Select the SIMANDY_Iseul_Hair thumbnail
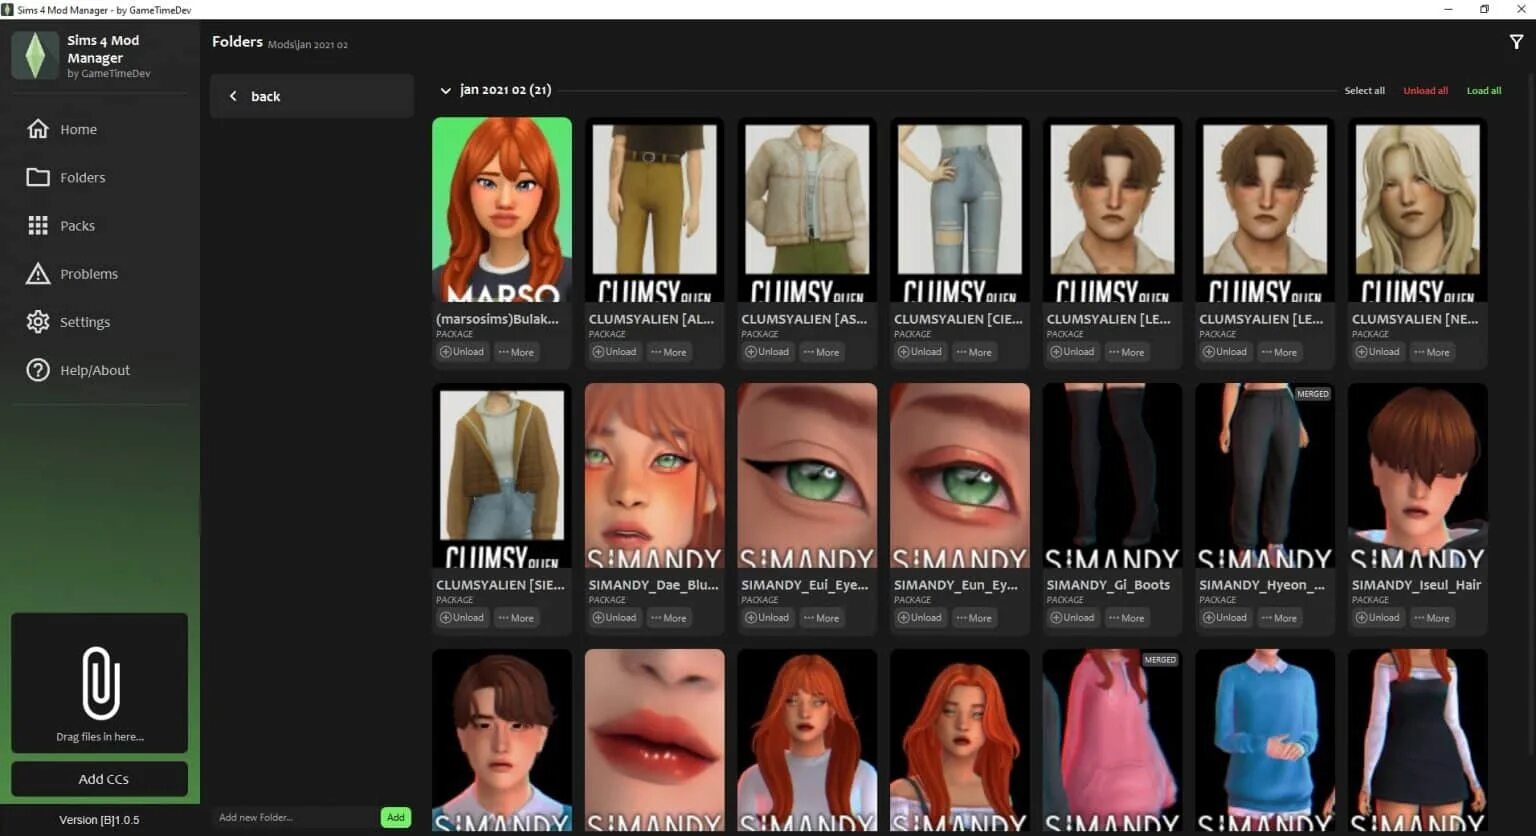Image resolution: width=1536 pixels, height=836 pixels. [1418, 476]
